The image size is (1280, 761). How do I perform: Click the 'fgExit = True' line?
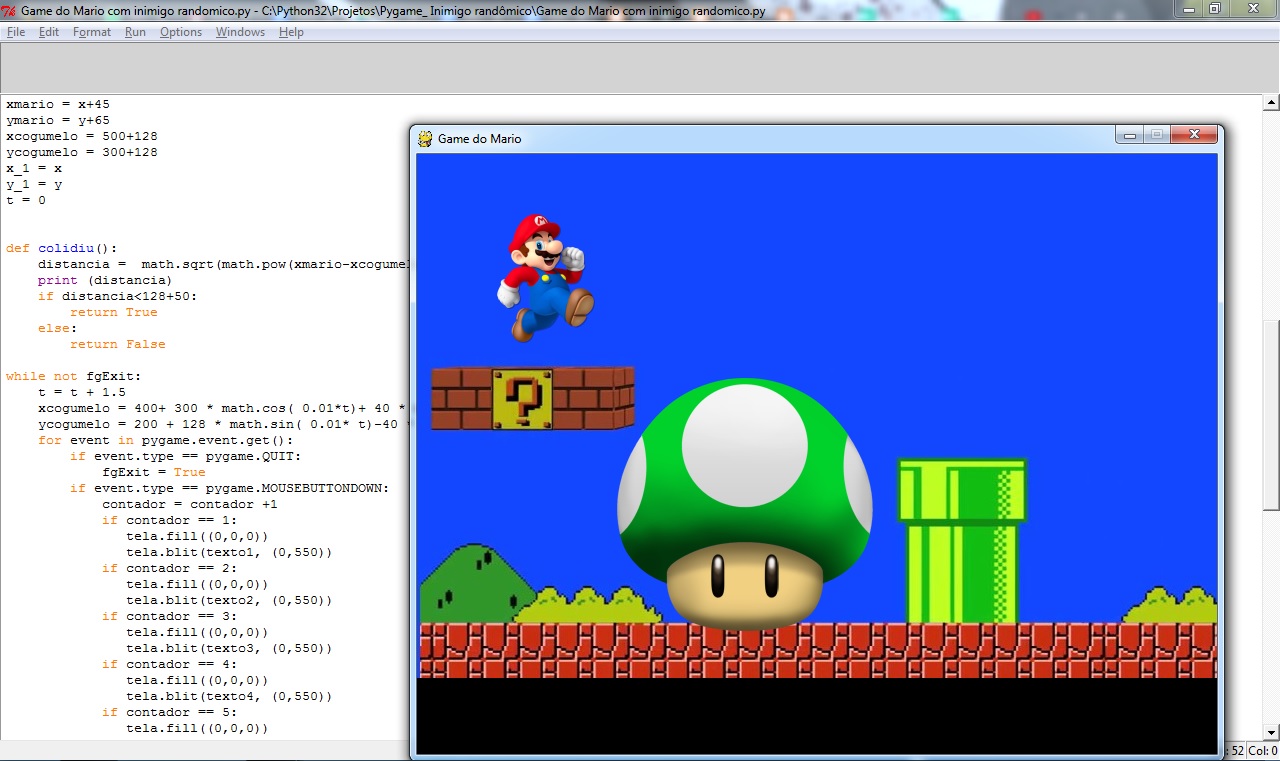[154, 472]
